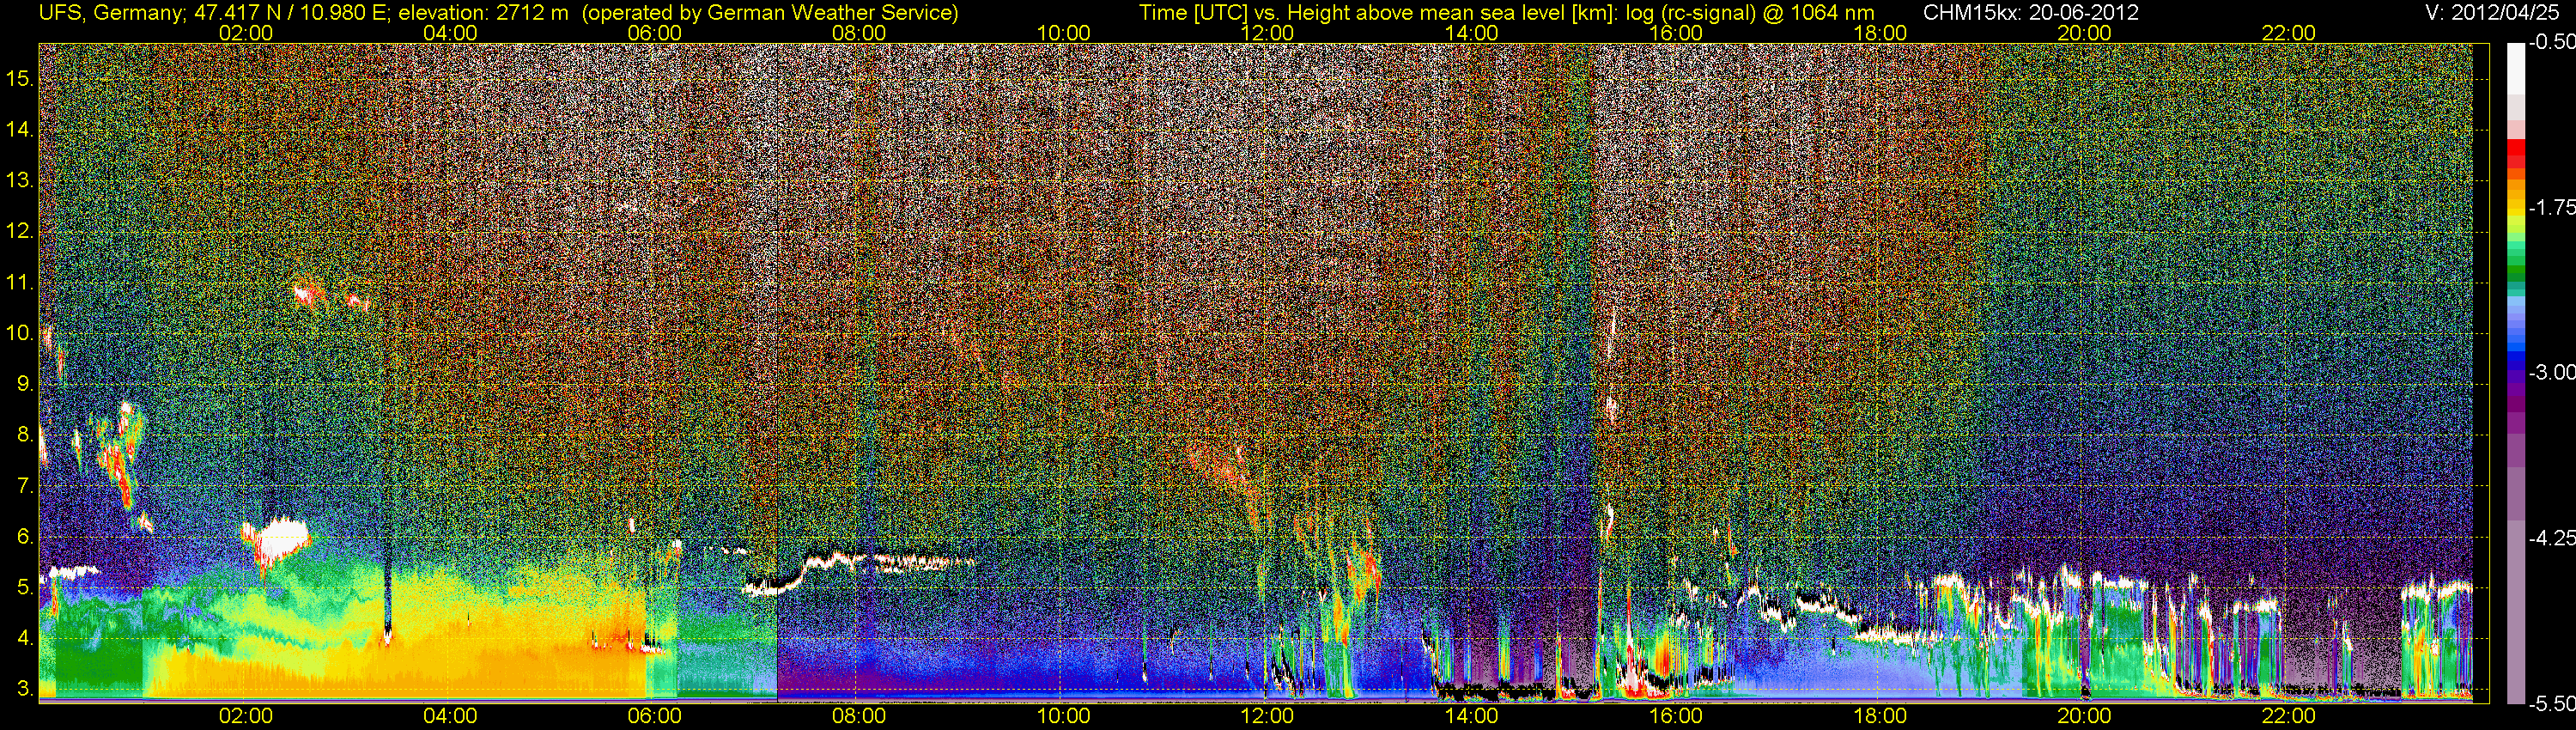
Task: Click the -0.50 colorbar scale value
Action: click(x=2551, y=43)
